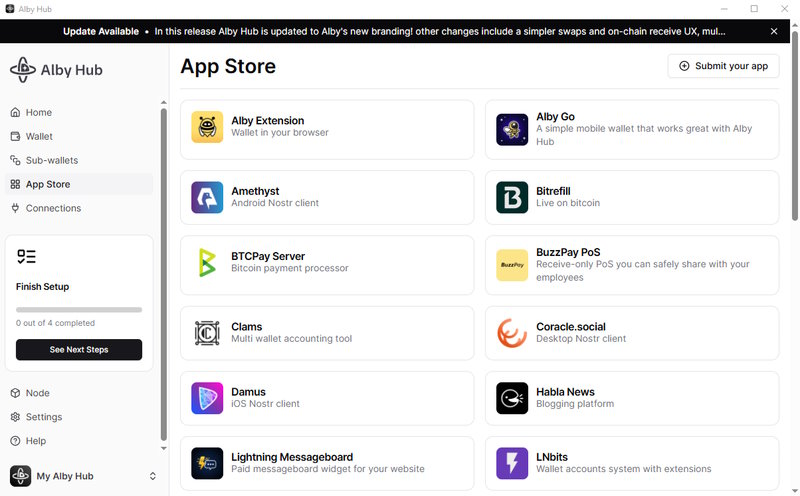
Task: Click the LNbits lightning icon
Action: tap(512, 463)
